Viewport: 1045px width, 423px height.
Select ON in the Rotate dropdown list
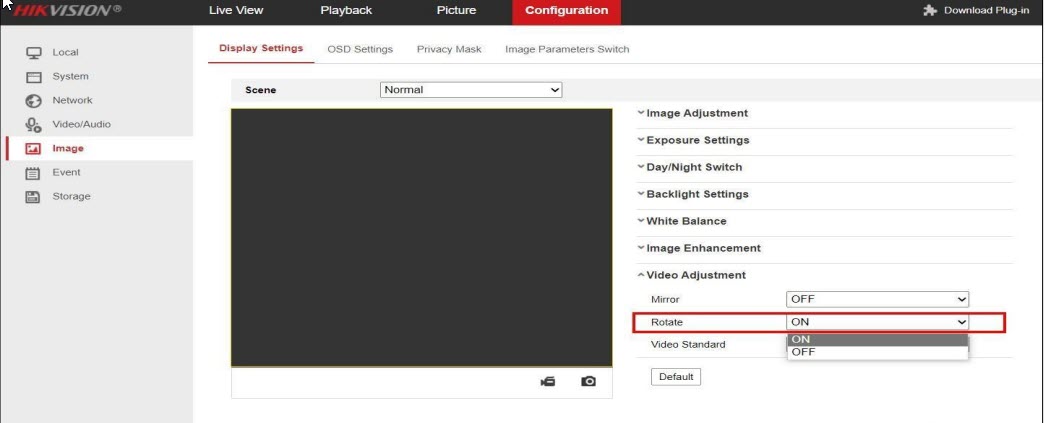point(877,339)
